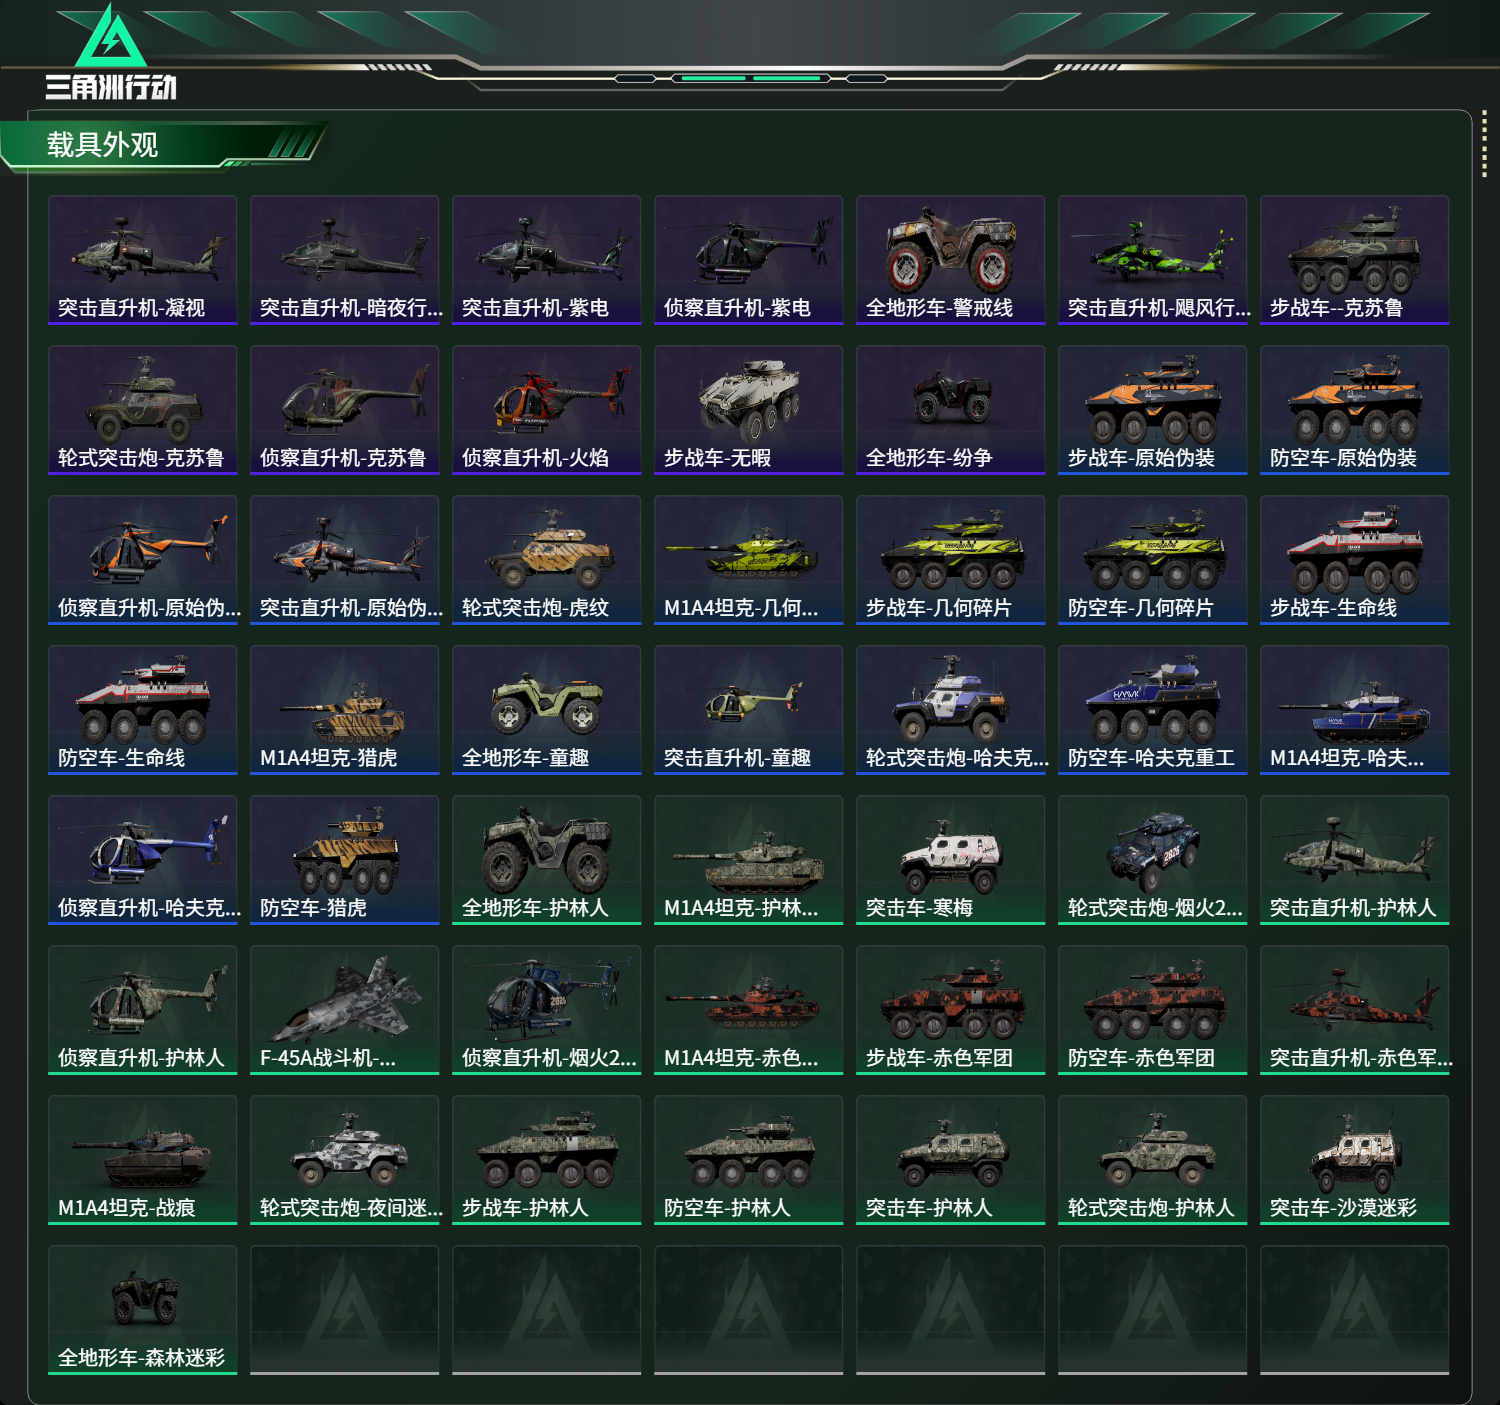Image resolution: width=1500 pixels, height=1405 pixels.
Task: Select the 轮式突击炮-护林人 skin card
Action: point(1153,1160)
